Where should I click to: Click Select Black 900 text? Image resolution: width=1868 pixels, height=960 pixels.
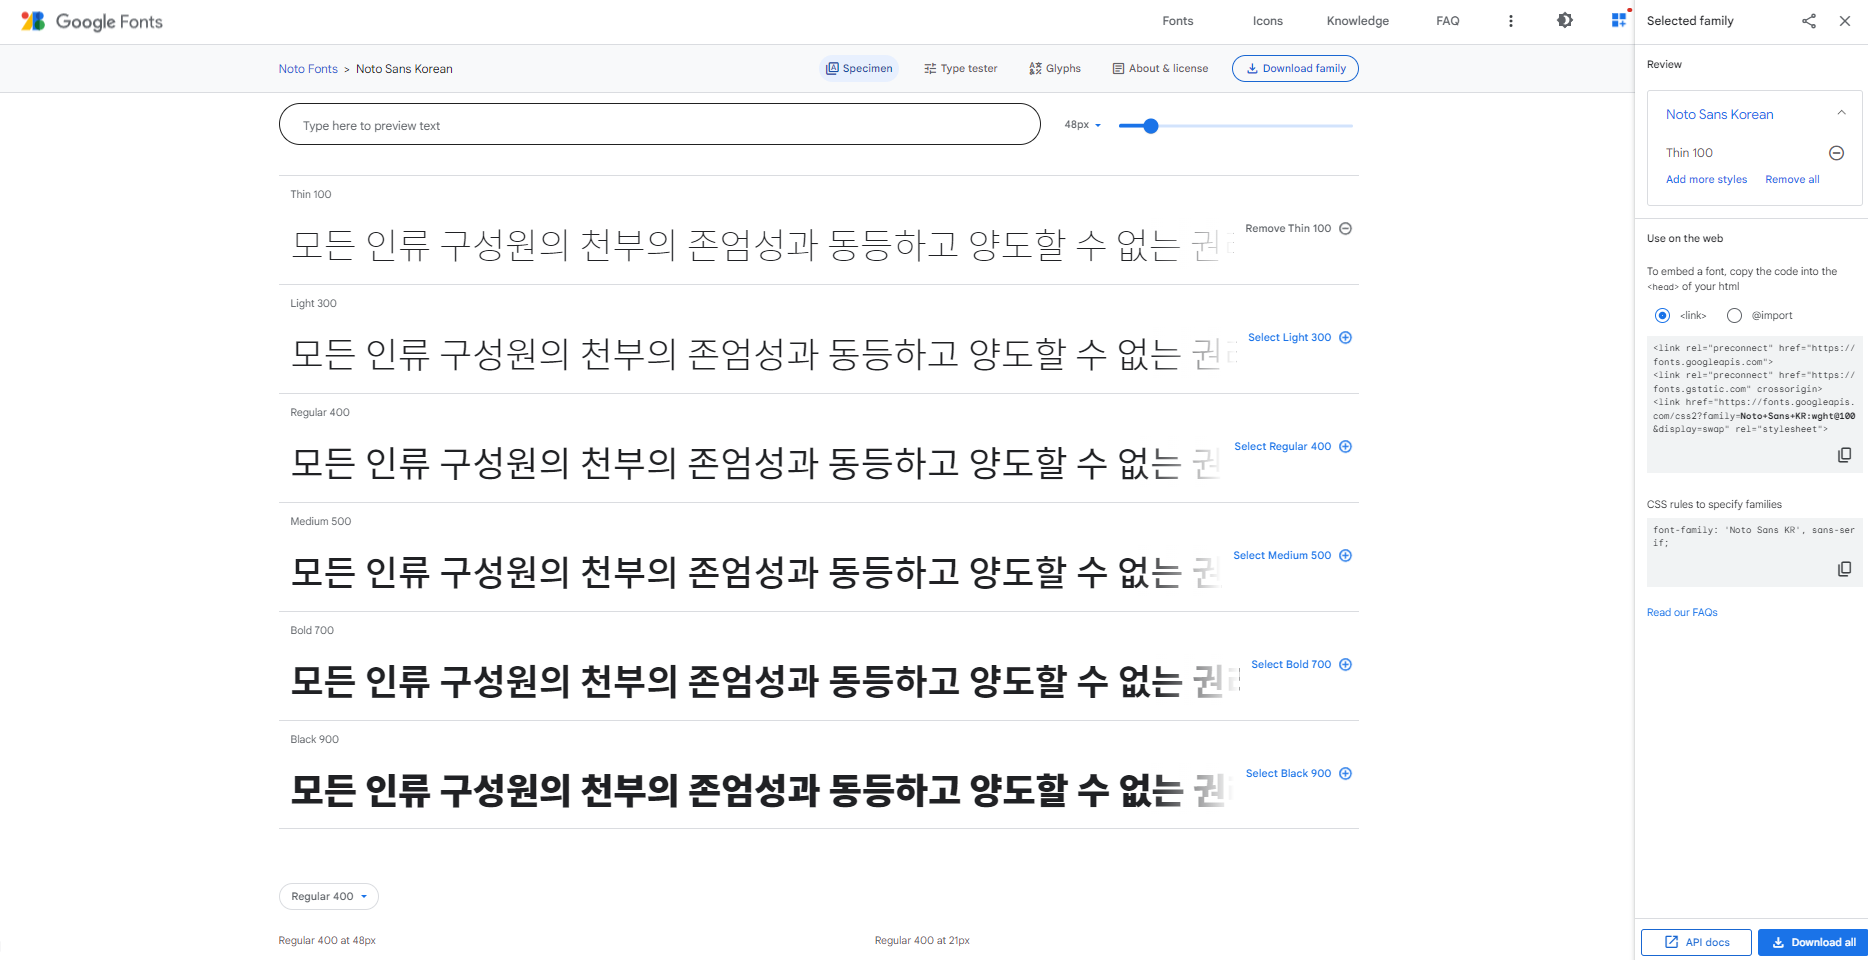coord(1288,773)
